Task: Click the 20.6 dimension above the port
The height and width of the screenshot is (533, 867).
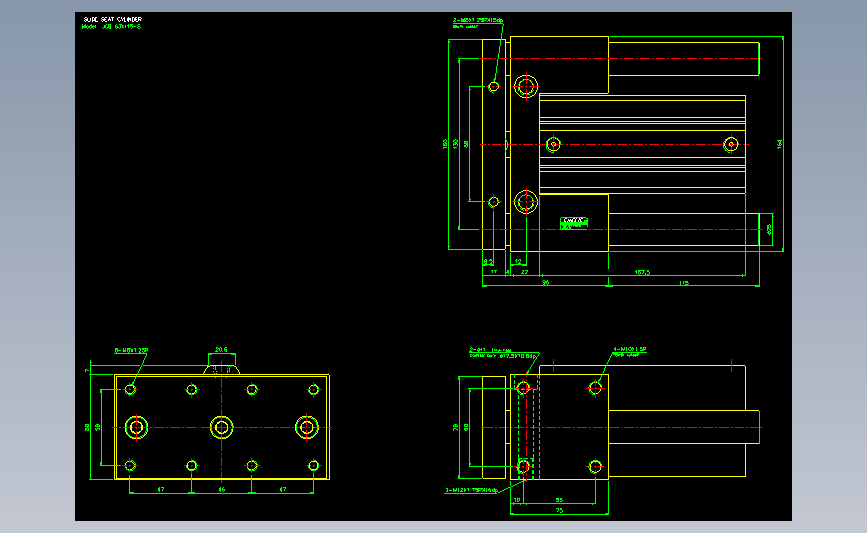Action: point(221,350)
